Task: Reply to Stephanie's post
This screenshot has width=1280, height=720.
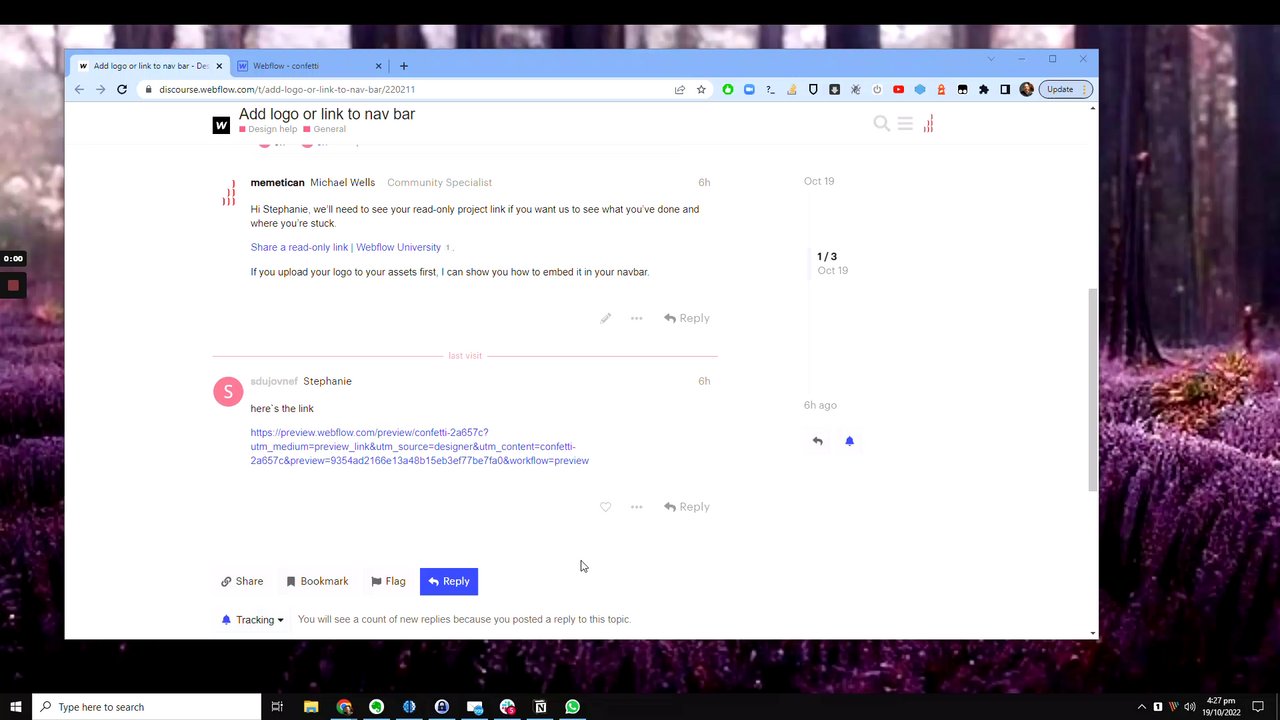Action: point(687,507)
